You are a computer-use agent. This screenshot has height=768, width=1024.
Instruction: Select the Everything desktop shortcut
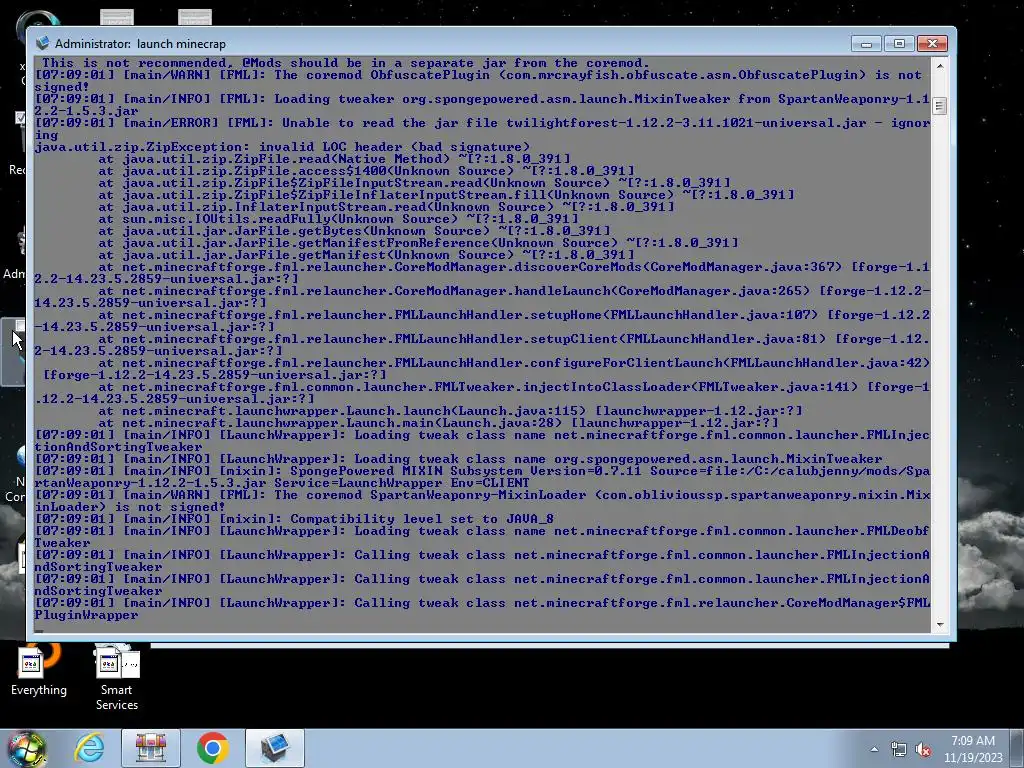point(39,670)
